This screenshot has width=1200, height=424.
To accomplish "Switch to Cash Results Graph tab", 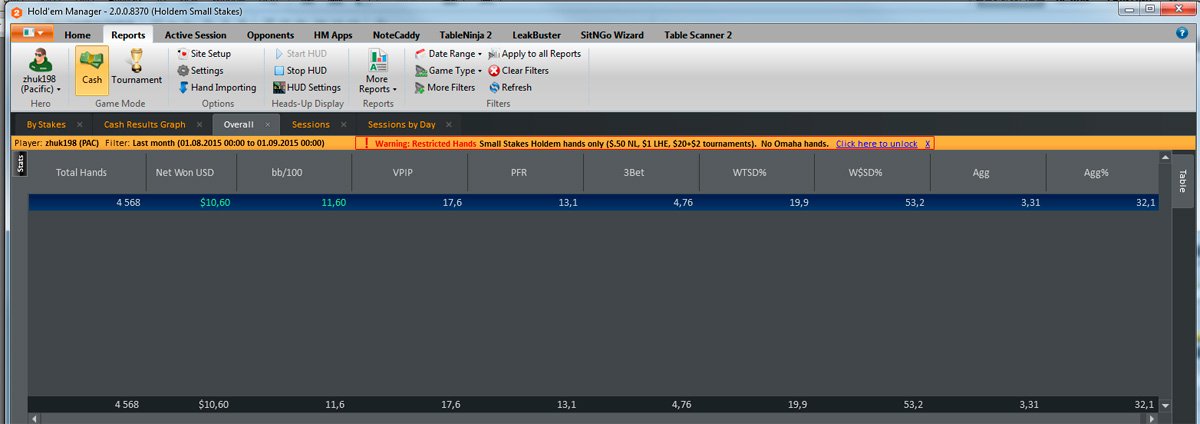I will pos(145,125).
